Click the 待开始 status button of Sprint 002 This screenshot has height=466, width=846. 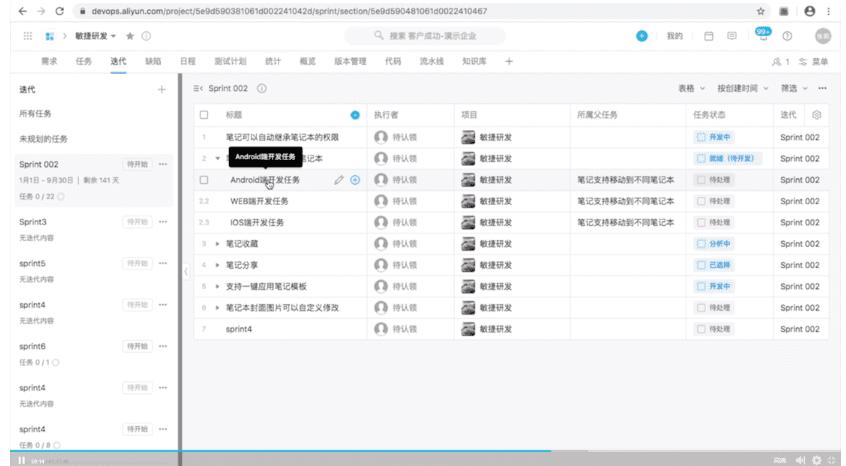[x=137, y=164]
